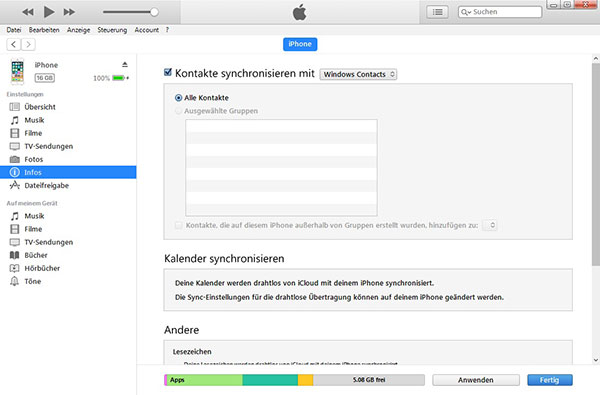
Task: Click the blue Fertig button
Action: tap(549, 380)
